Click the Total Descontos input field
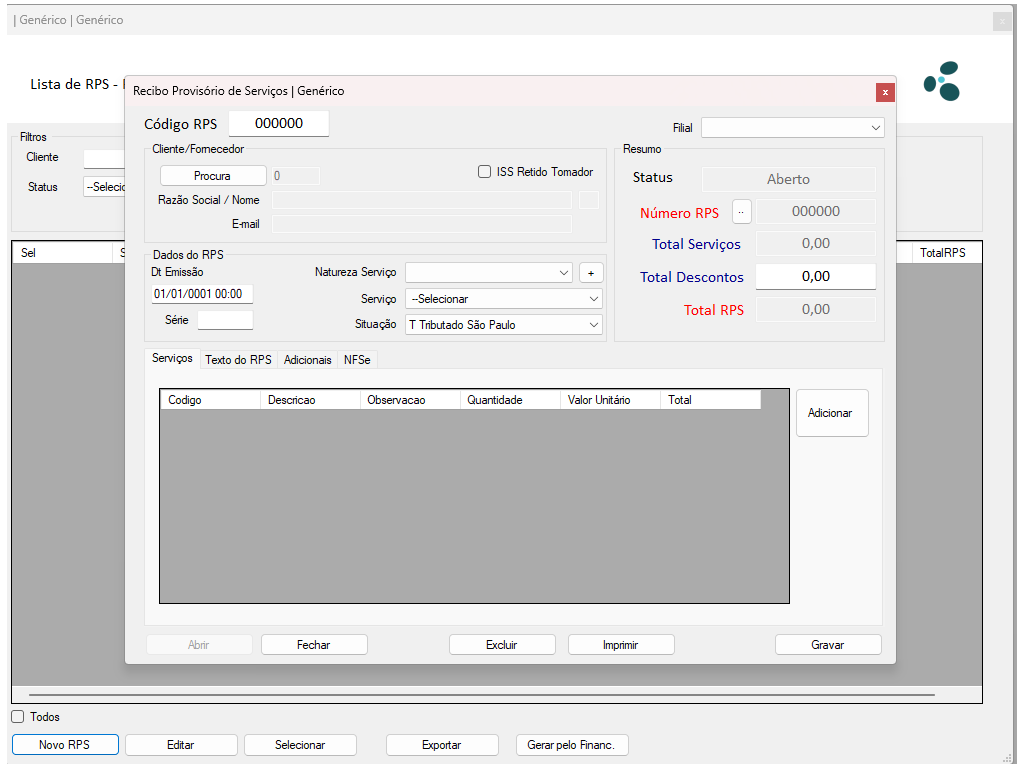 (x=815, y=277)
